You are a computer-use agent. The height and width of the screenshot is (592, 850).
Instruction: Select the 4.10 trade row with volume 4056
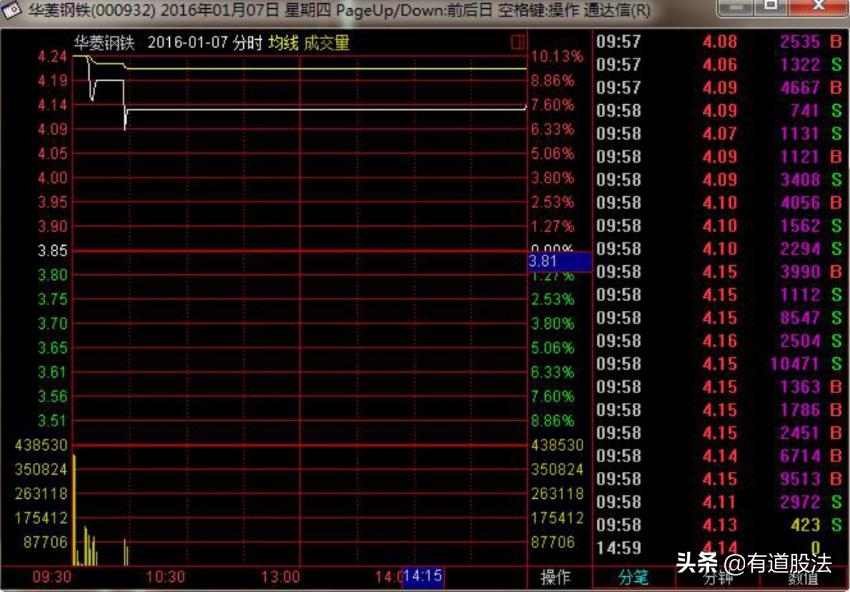pos(720,202)
